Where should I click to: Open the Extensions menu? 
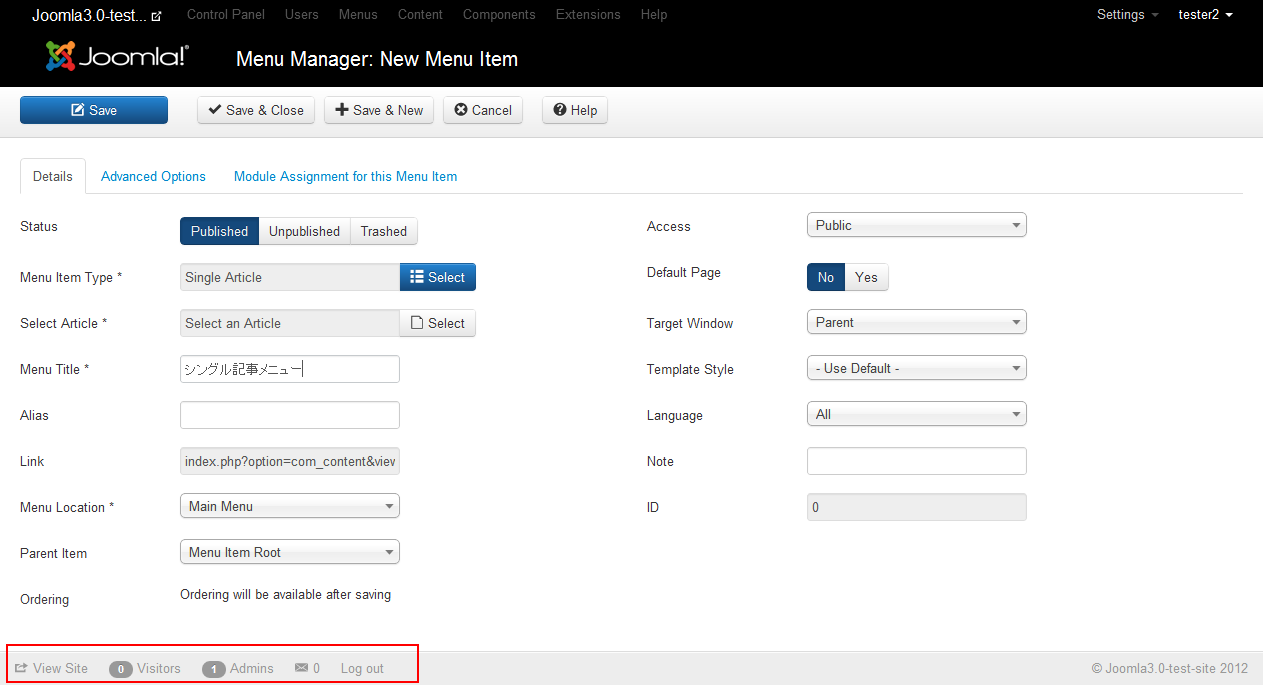588,15
